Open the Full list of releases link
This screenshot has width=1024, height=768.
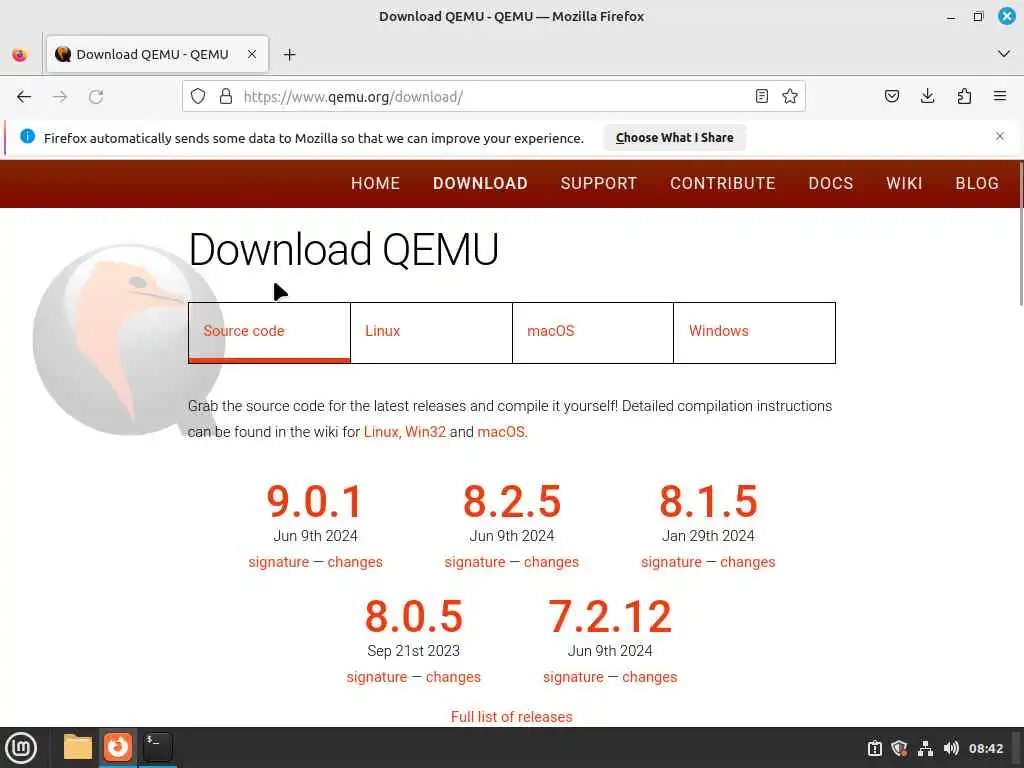click(x=511, y=717)
